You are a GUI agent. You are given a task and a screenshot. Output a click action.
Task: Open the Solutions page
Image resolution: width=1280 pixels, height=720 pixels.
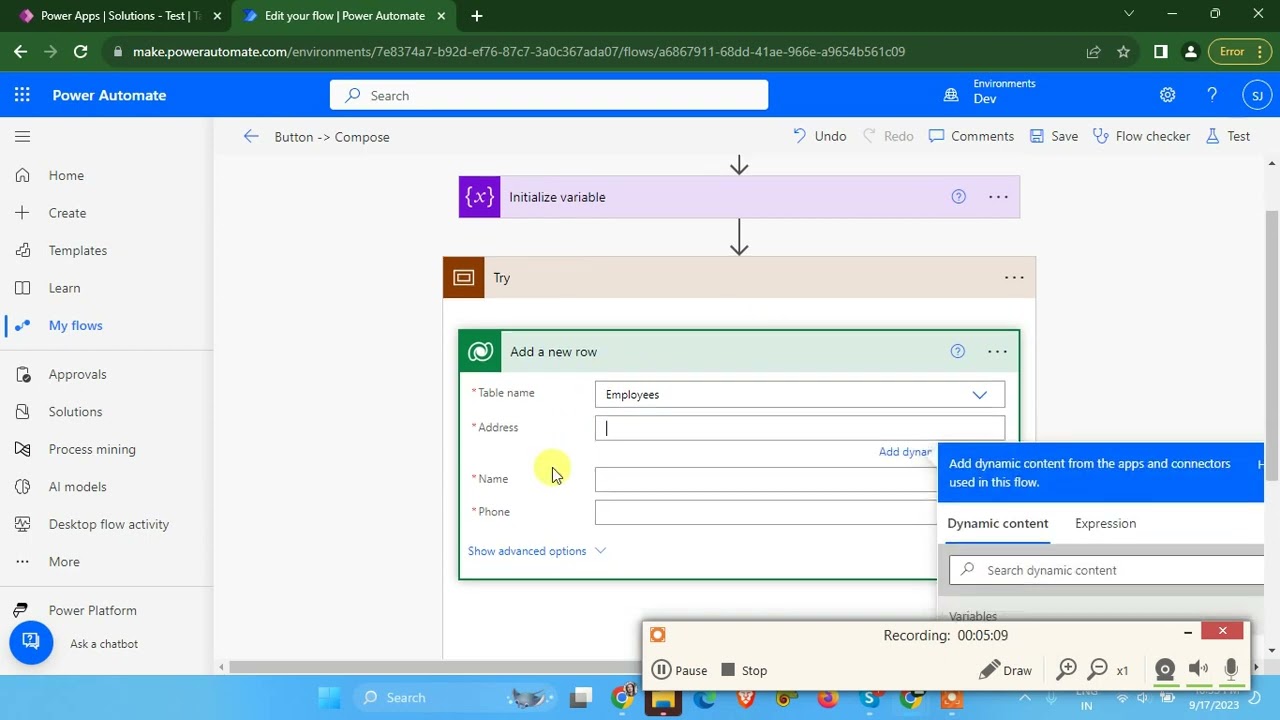pyautogui.click(x=75, y=412)
